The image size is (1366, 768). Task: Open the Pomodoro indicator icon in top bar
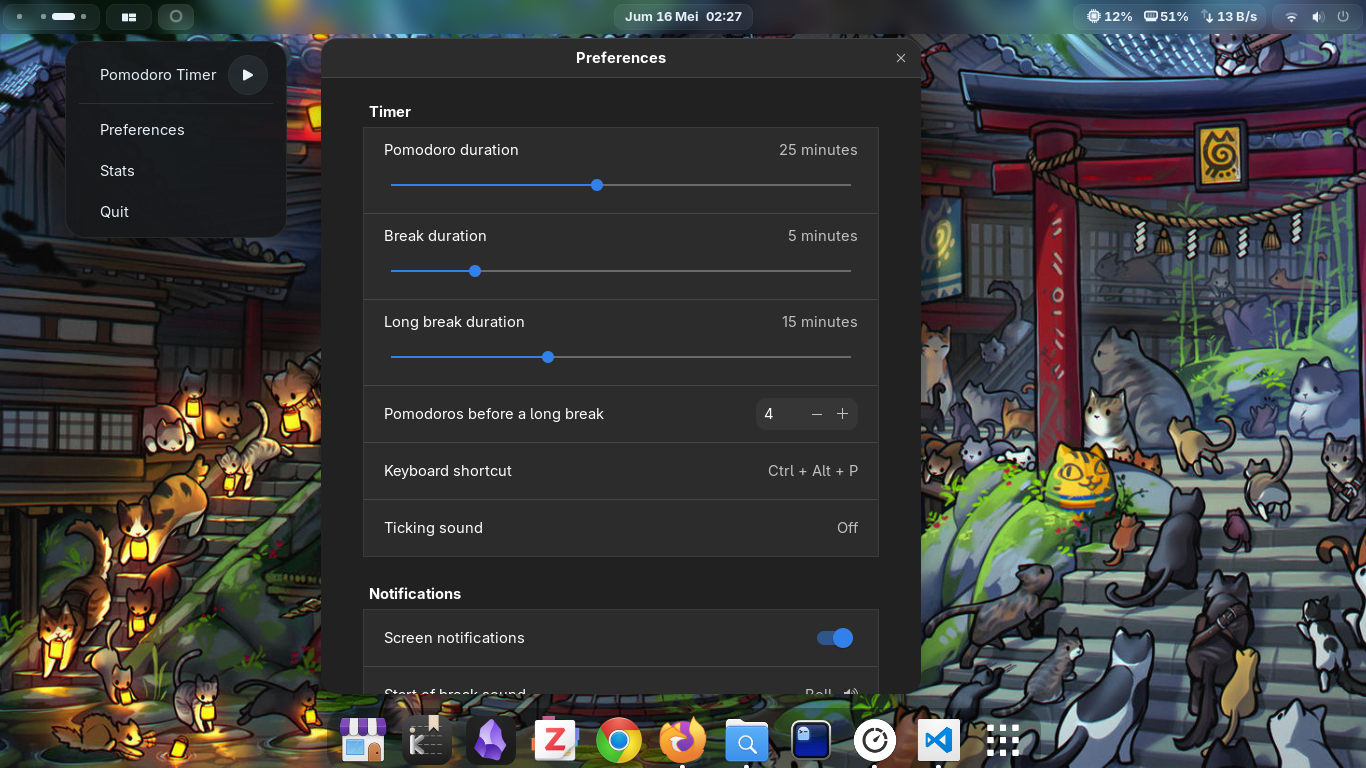click(x=176, y=17)
